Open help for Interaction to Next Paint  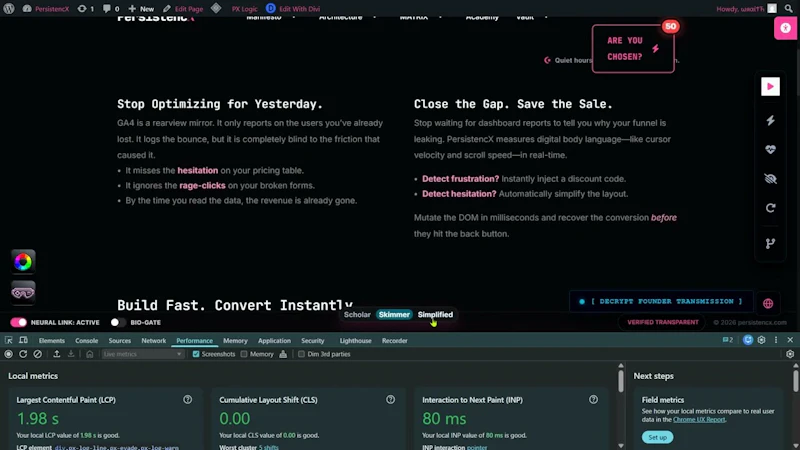click(593, 399)
